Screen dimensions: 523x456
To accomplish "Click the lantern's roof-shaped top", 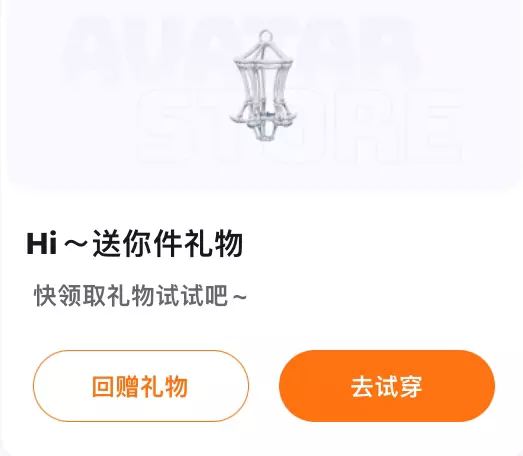I will click(265, 53).
